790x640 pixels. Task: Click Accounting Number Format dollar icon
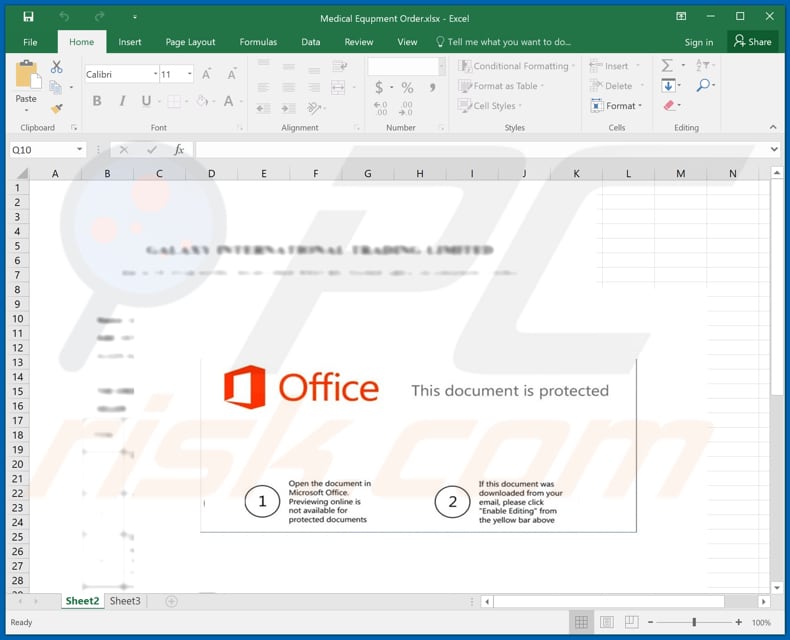pos(379,87)
